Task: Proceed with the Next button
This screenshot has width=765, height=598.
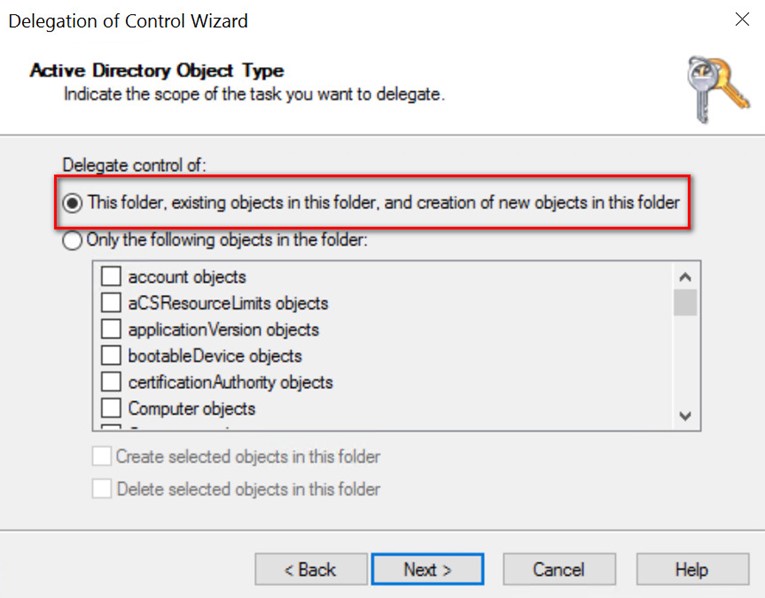Action: [x=427, y=569]
